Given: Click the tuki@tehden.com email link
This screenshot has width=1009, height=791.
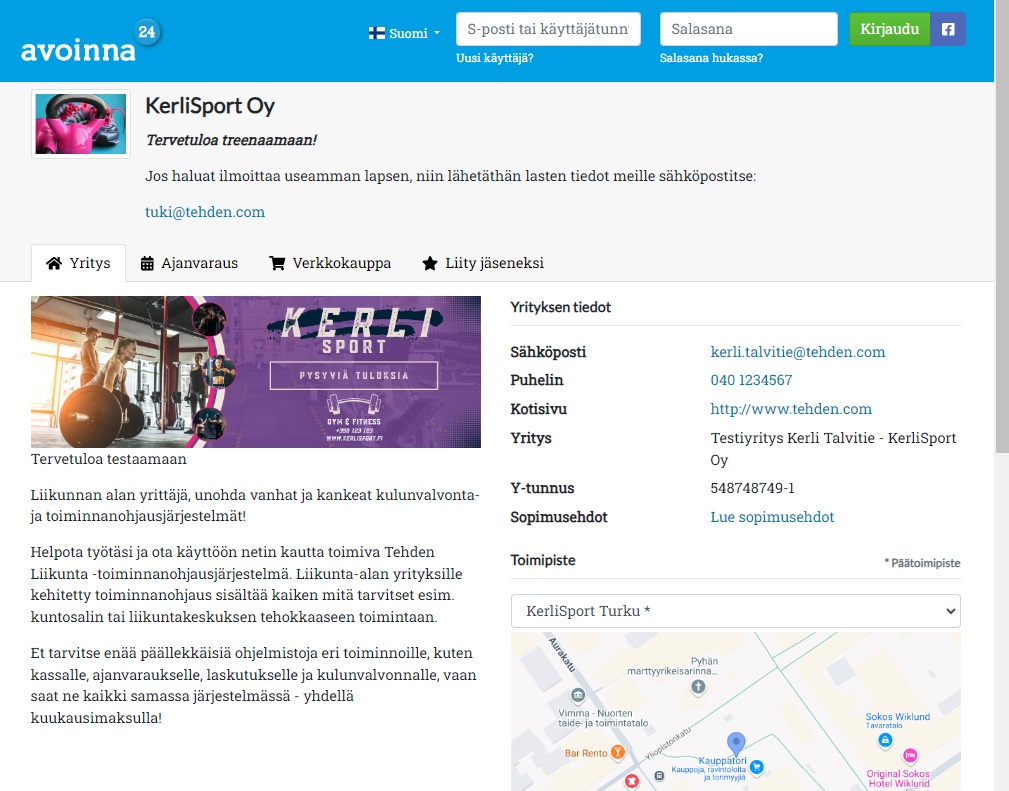Looking at the screenshot, I should (205, 212).
